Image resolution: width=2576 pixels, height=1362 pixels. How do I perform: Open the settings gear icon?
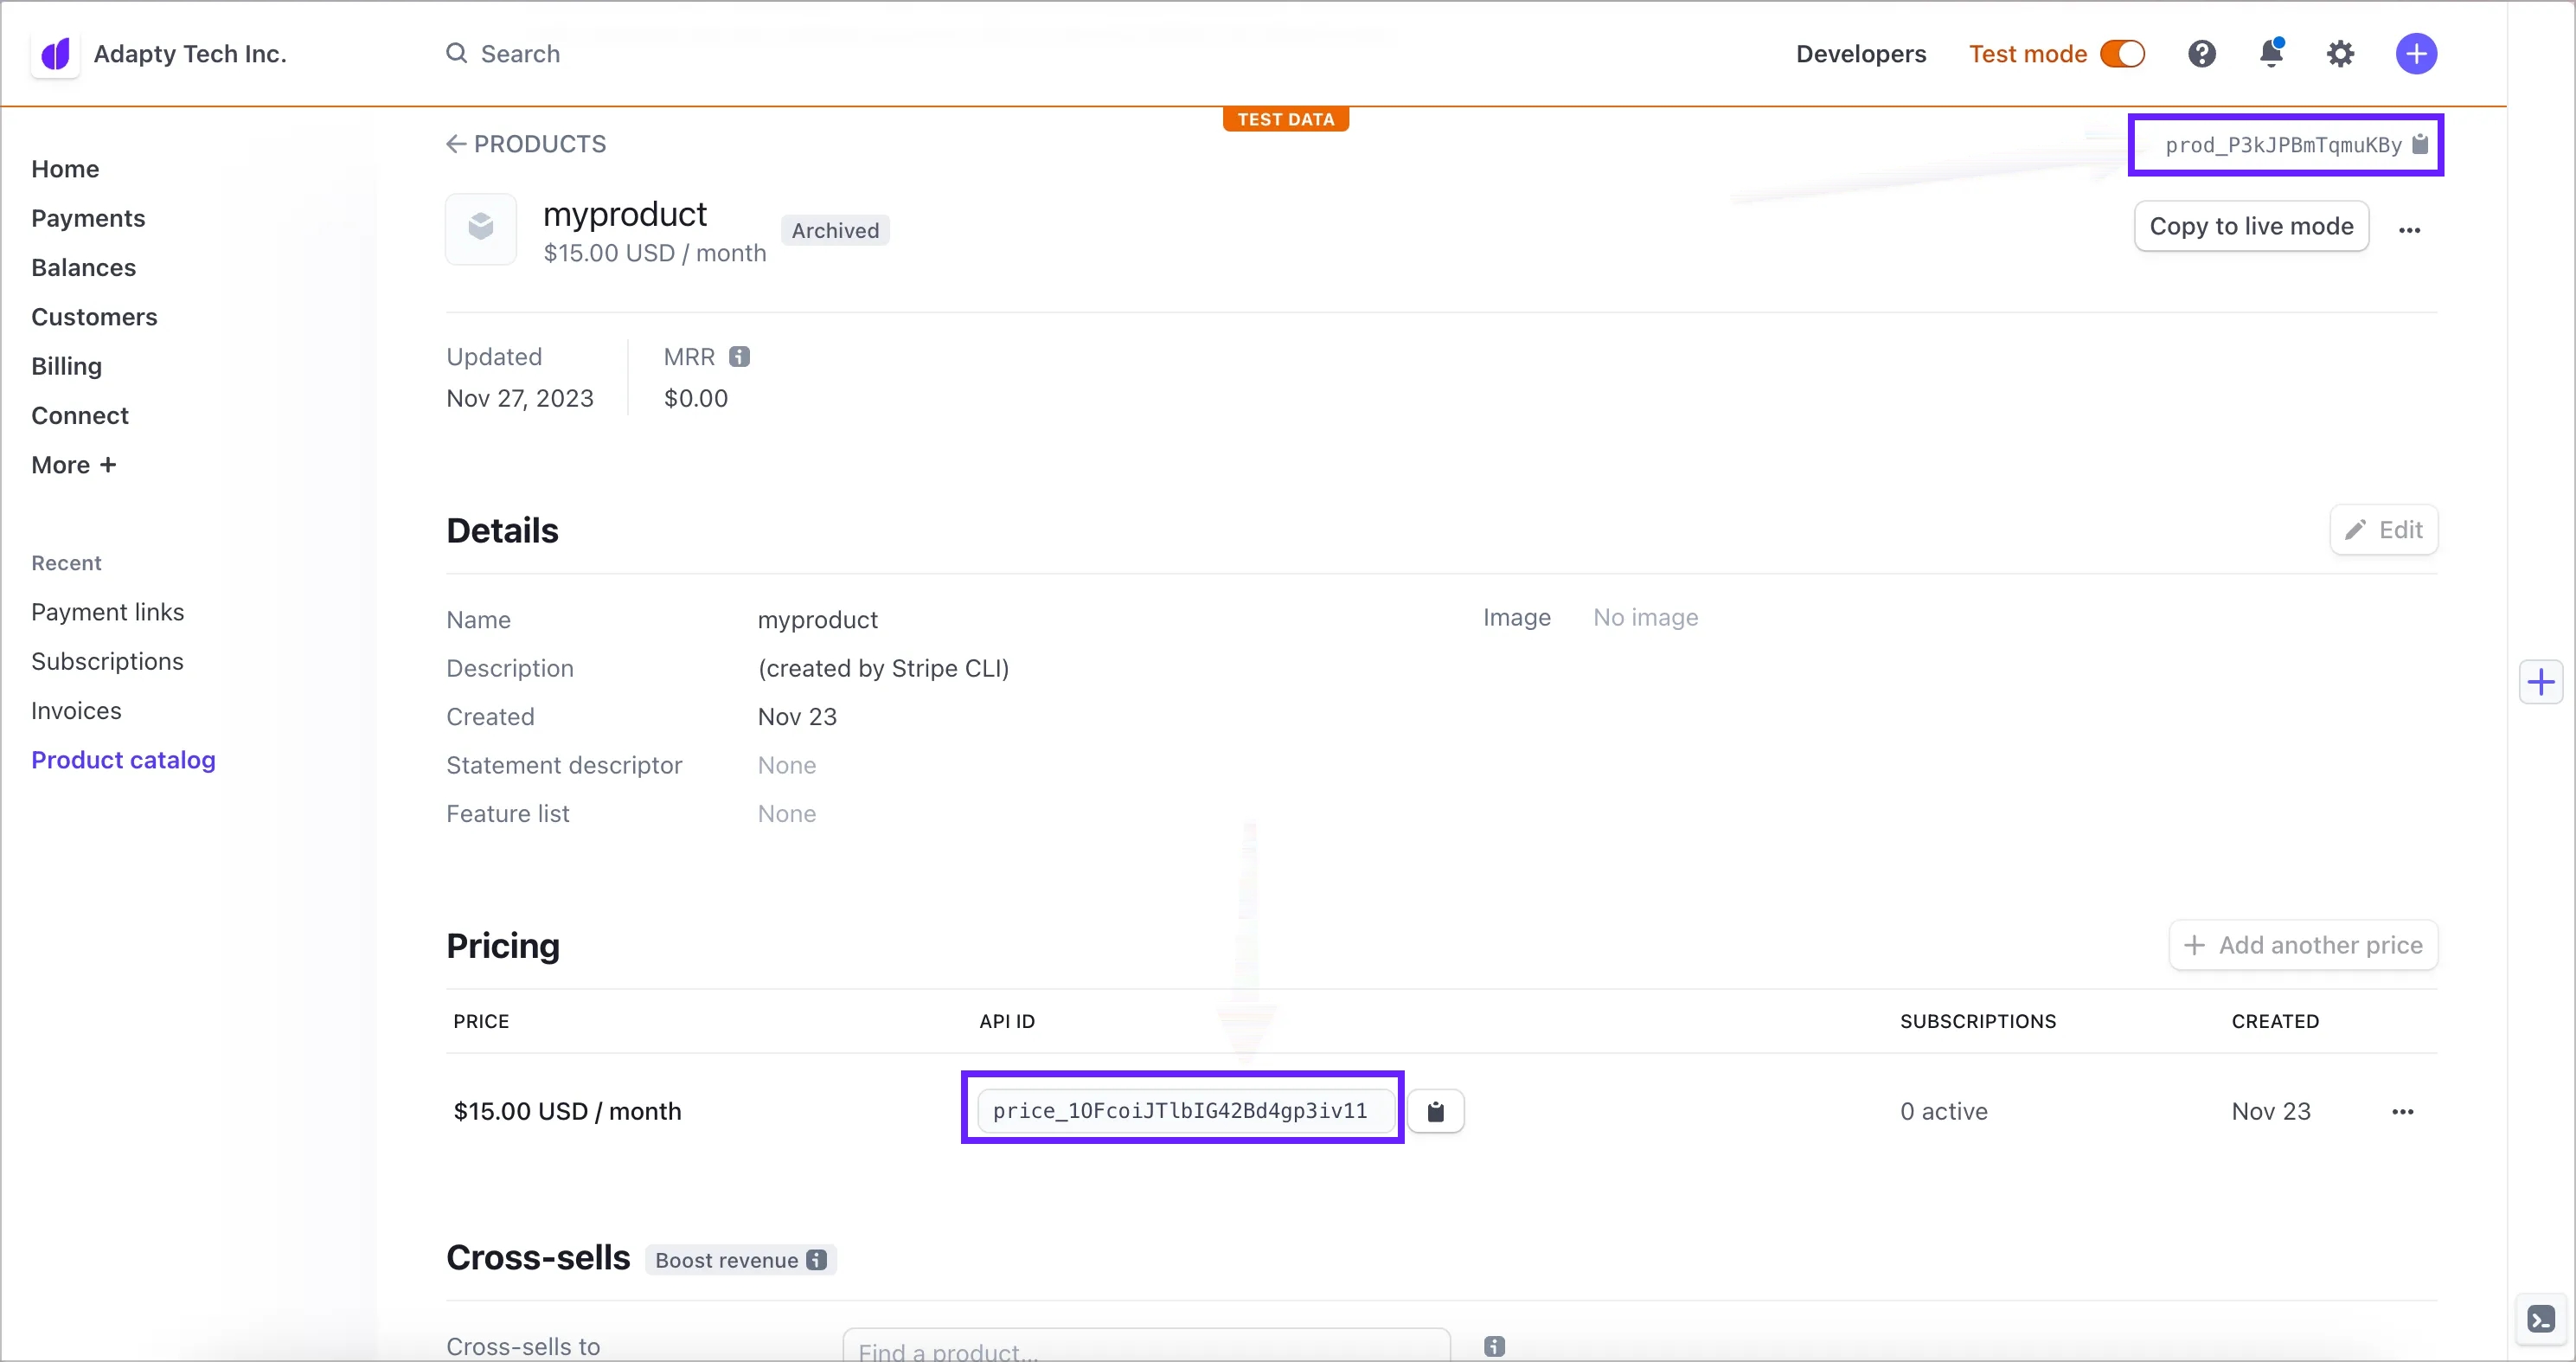pos(2340,54)
